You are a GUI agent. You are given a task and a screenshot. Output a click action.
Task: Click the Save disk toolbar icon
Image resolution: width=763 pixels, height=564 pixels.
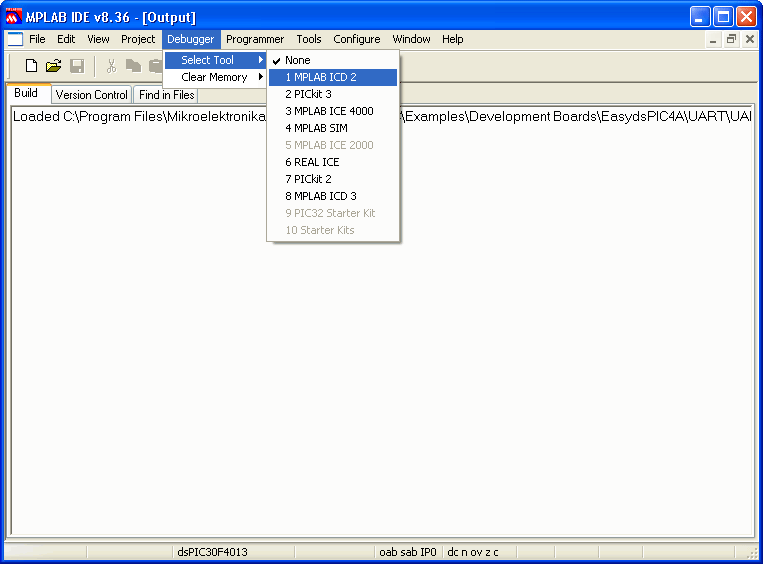tap(77, 66)
